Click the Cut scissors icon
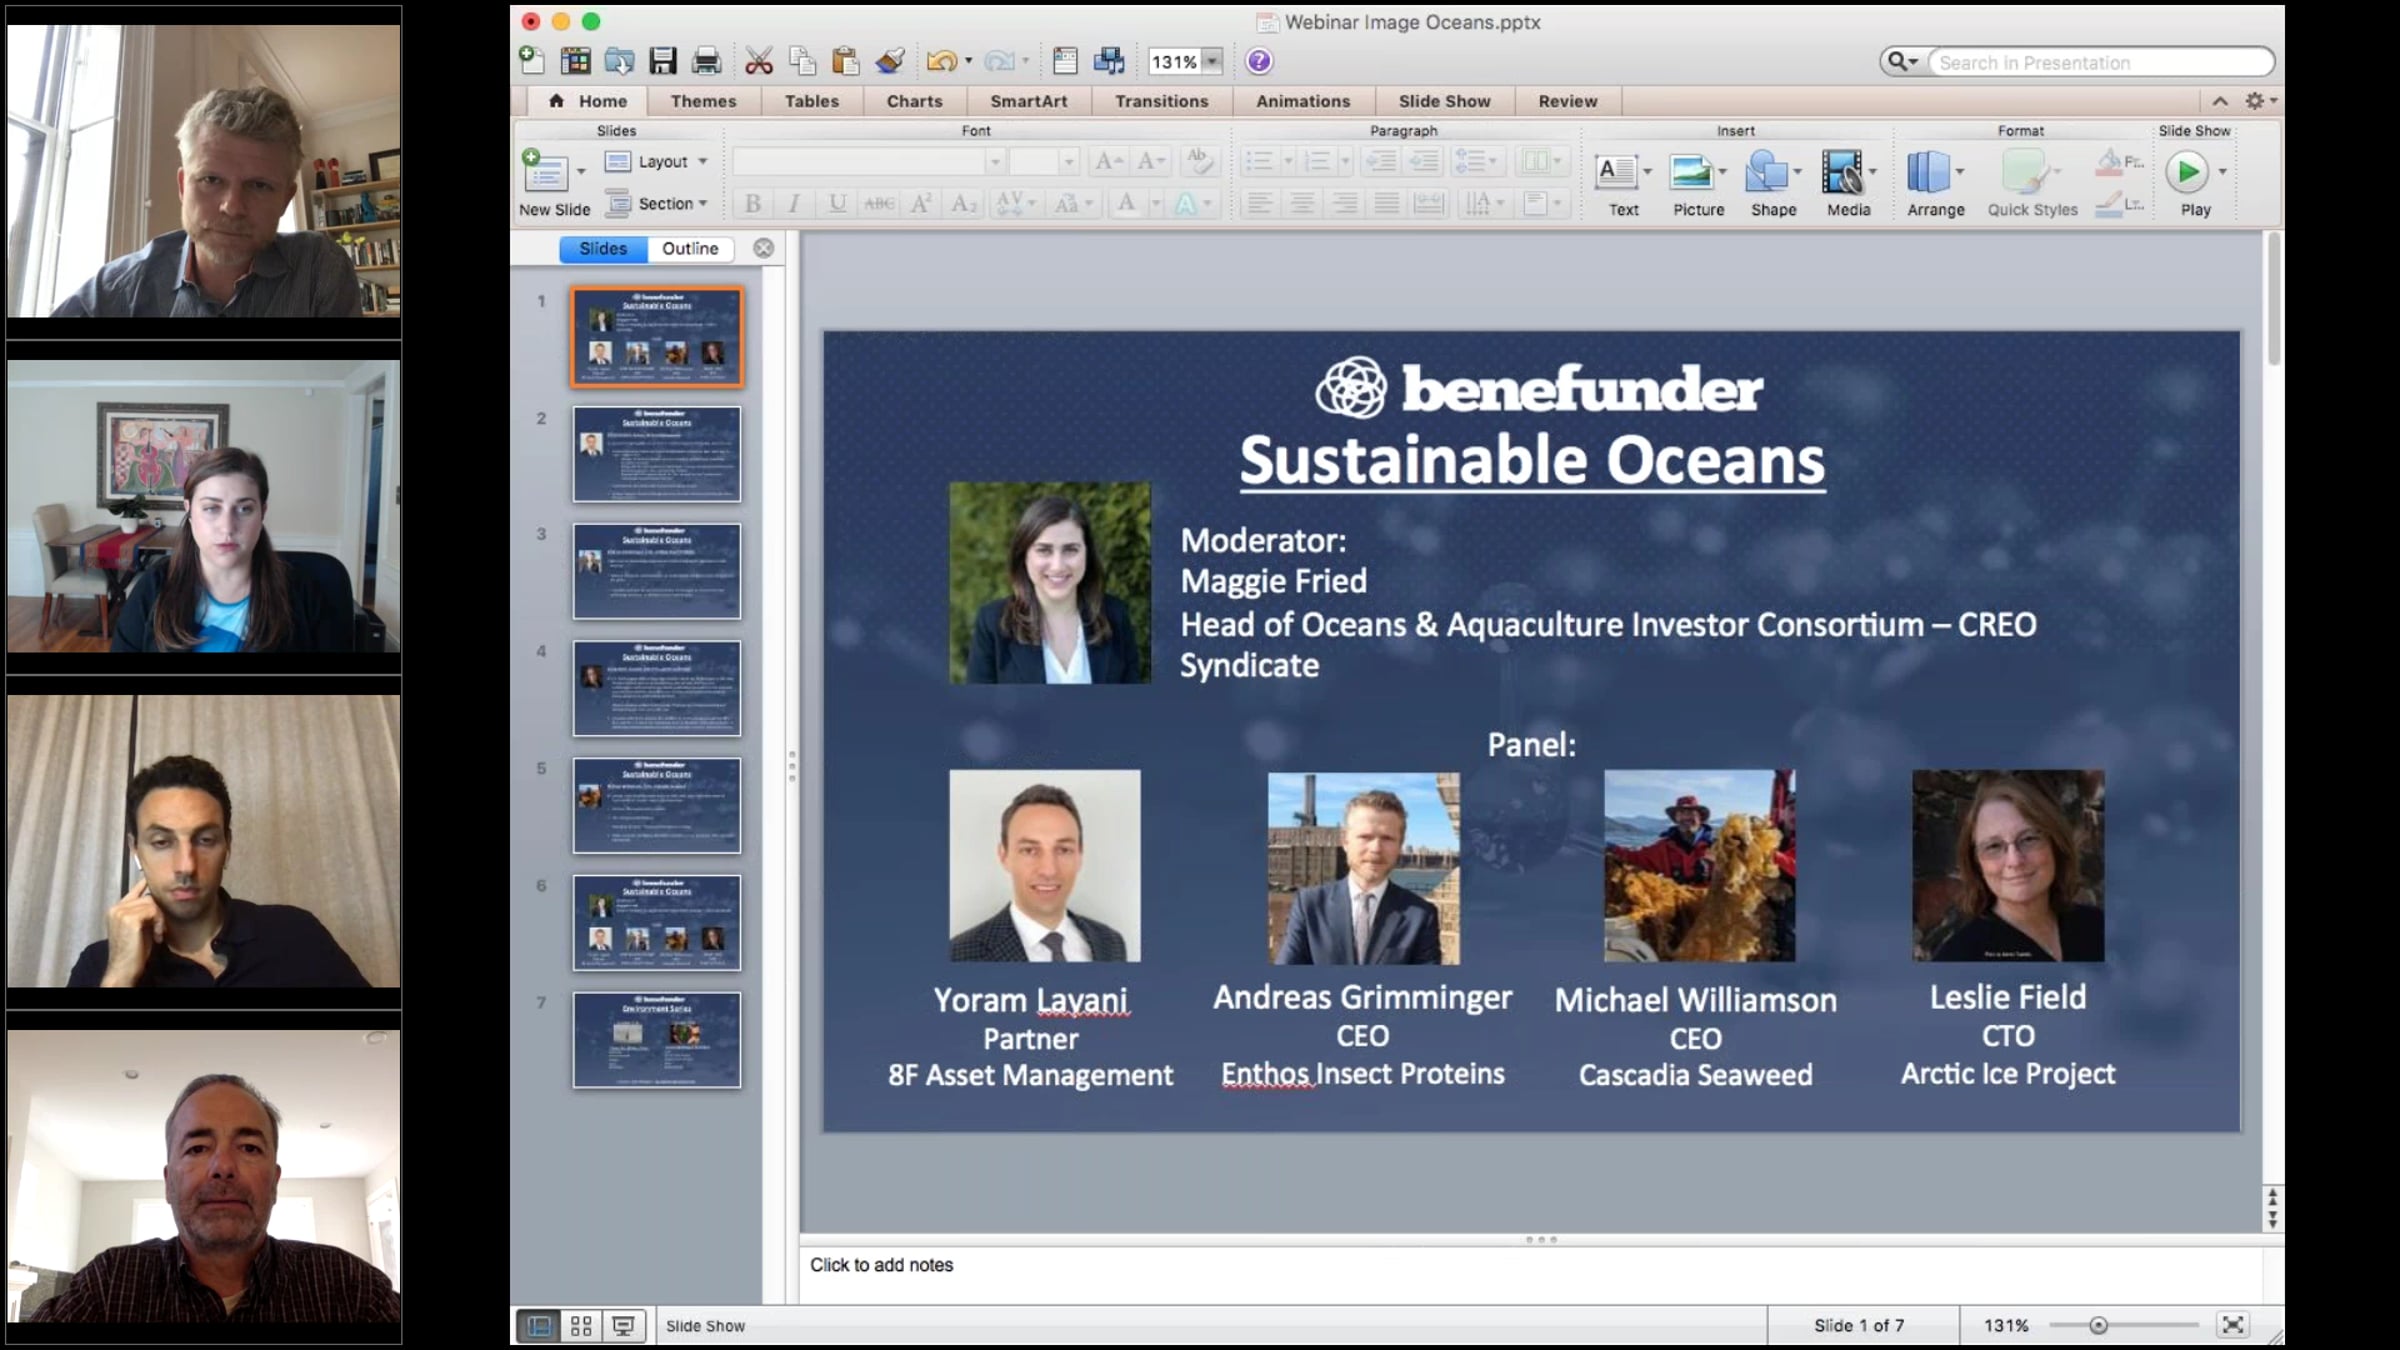This screenshot has width=2400, height=1350. tap(759, 61)
